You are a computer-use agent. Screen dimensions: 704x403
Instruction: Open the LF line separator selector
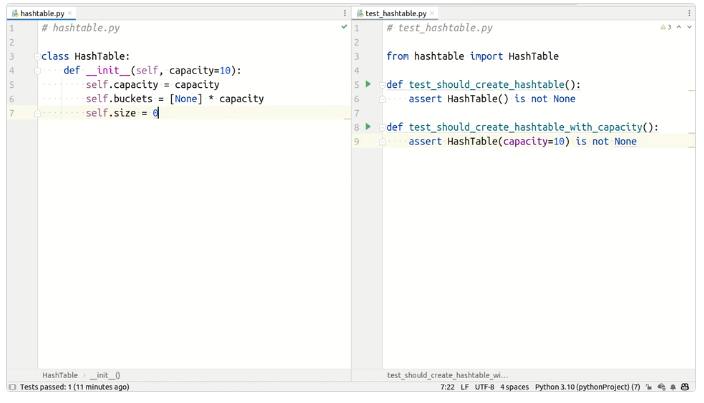coord(464,387)
